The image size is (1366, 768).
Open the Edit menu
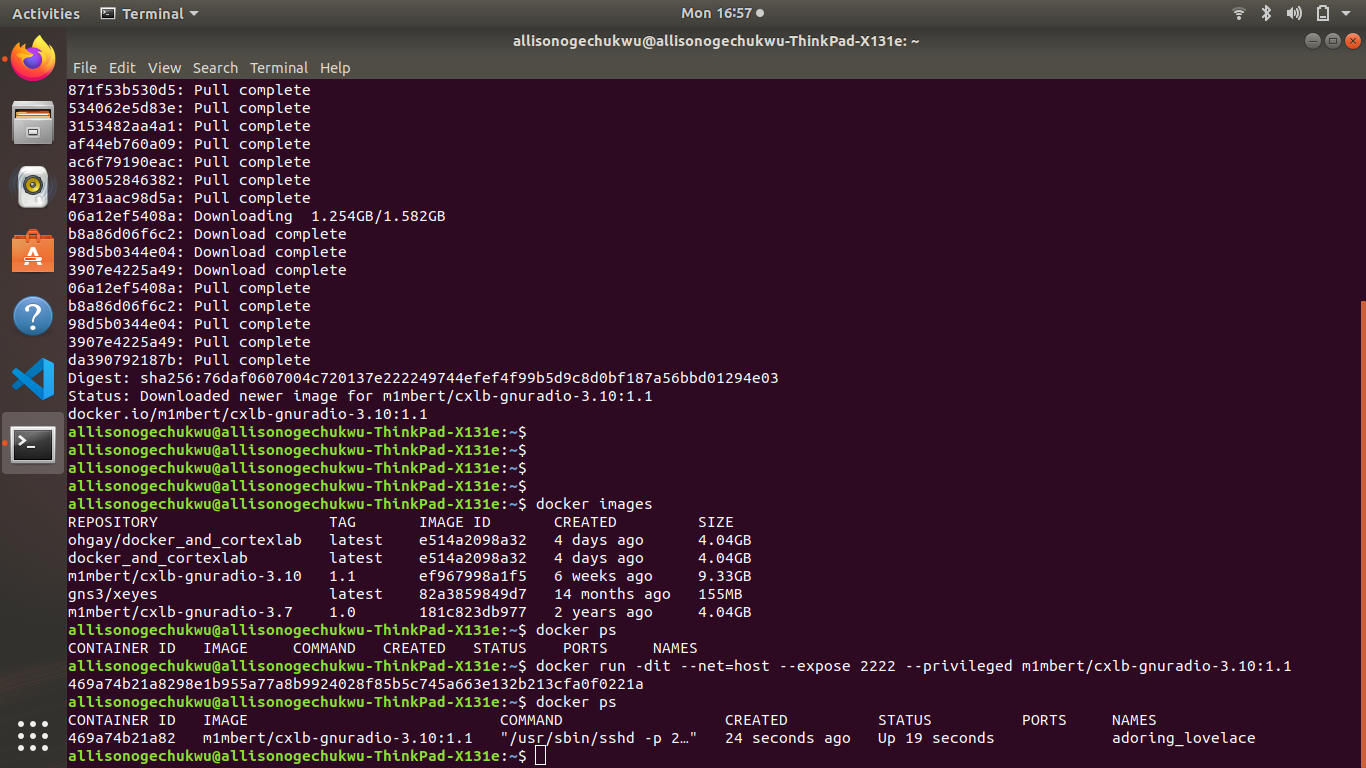pos(122,68)
